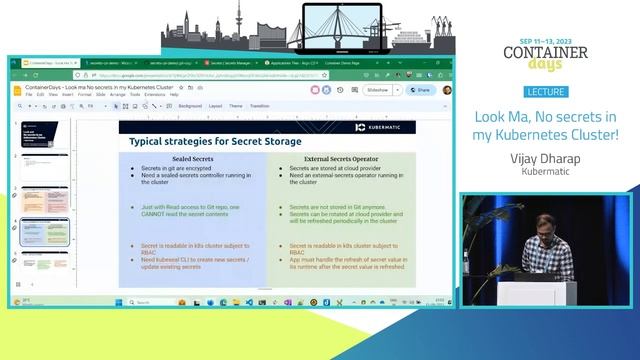This screenshot has height=360, width=640.
Task: Start the Slideshow
Action: pos(378,90)
